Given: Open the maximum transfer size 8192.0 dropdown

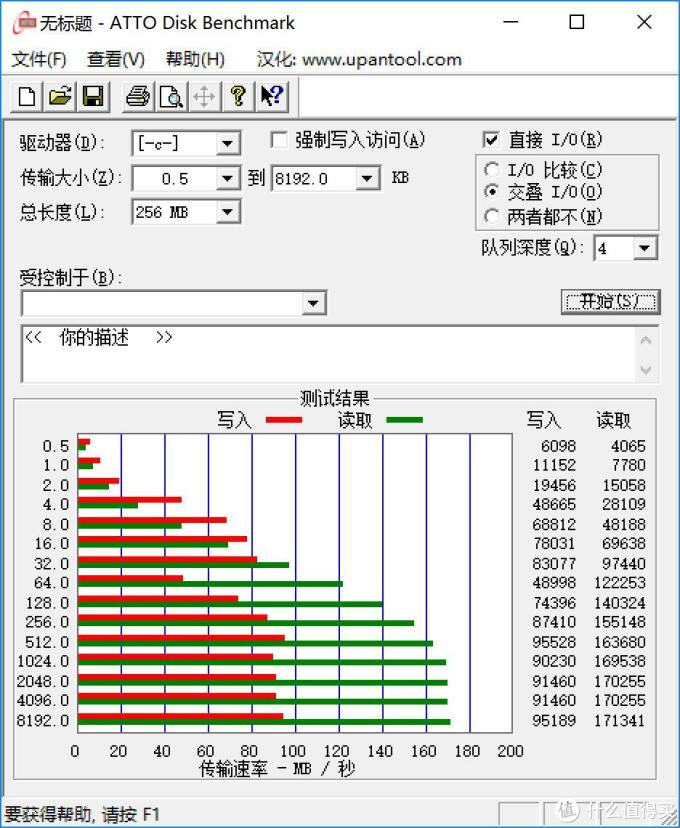Looking at the screenshot, I should pyautogui.click(x=367, y=178).
